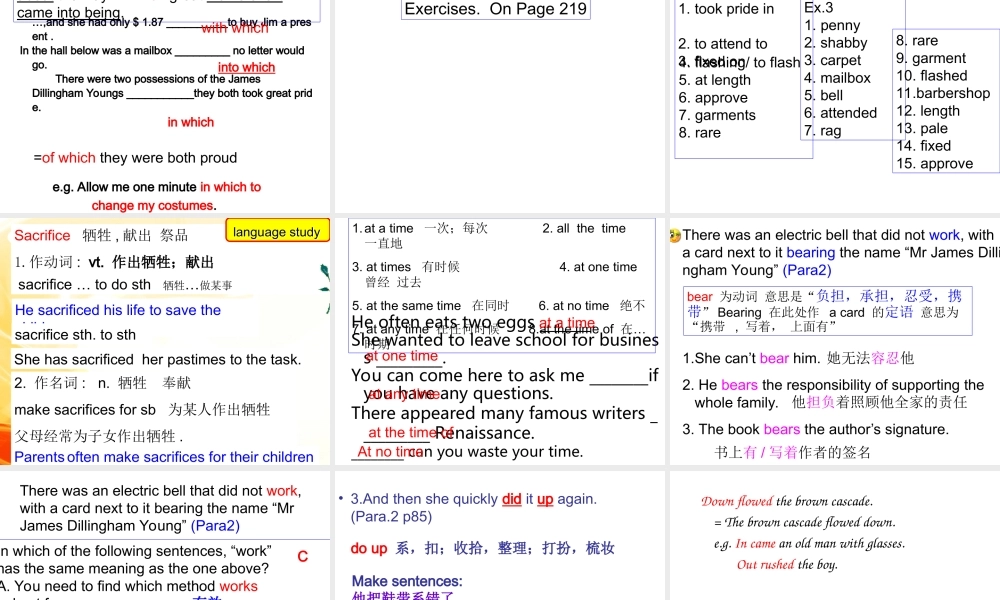Screen dimensions: 1000x600
Task: Click the underlined word 'did' in blue sentence
Action: tap(511, 499)
